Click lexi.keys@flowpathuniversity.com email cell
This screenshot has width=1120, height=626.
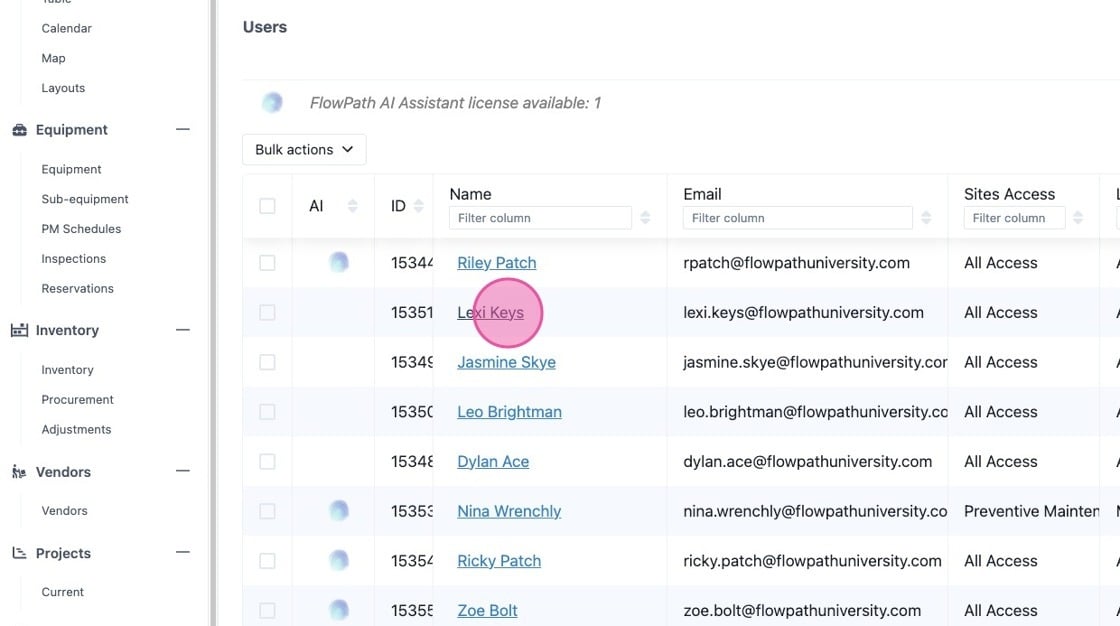[x=803, y=312]
